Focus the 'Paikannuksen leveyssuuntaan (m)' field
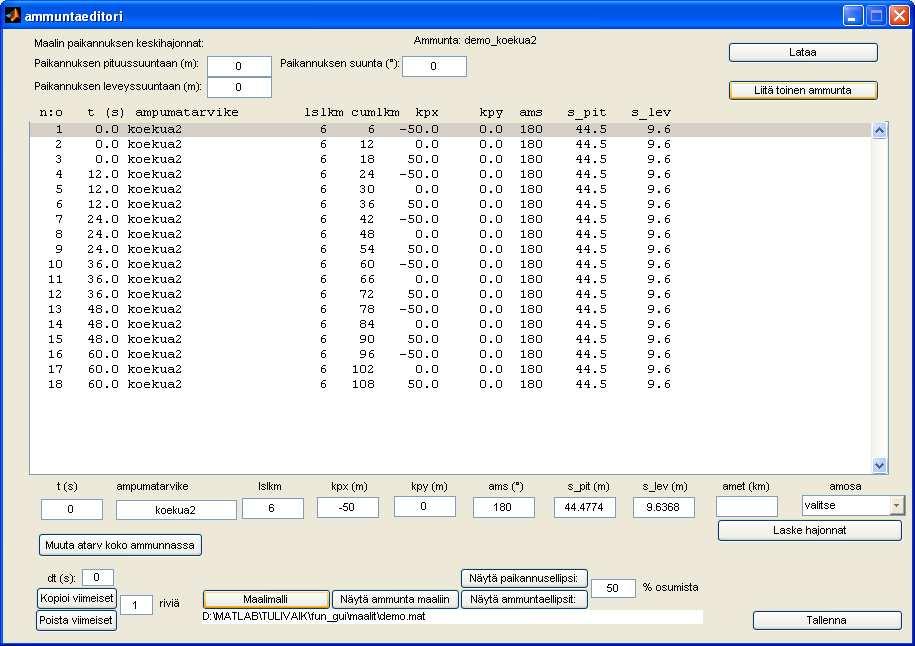The width and height of the screenshot is (915, 646). click(239, 88)
